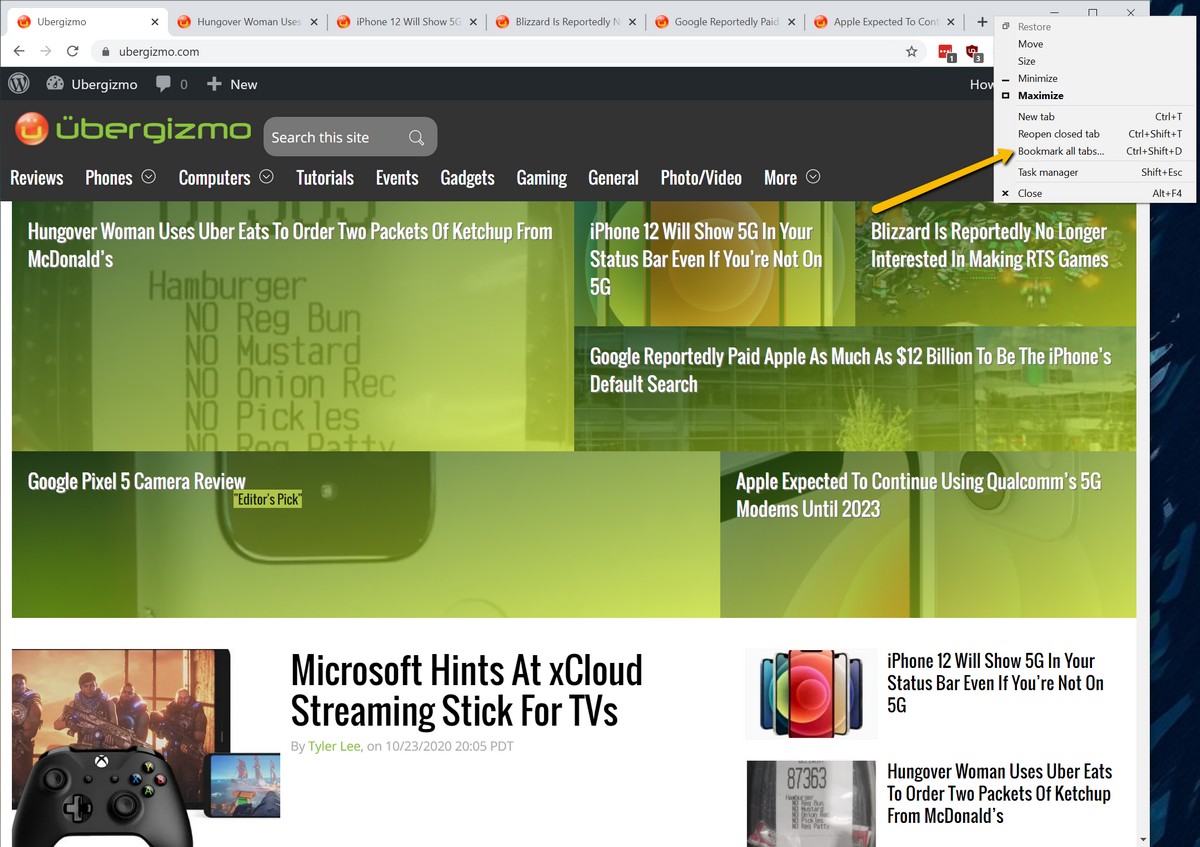Click the Ubergizmo logo
1200x847 pixels.
[x=133, y=129]
